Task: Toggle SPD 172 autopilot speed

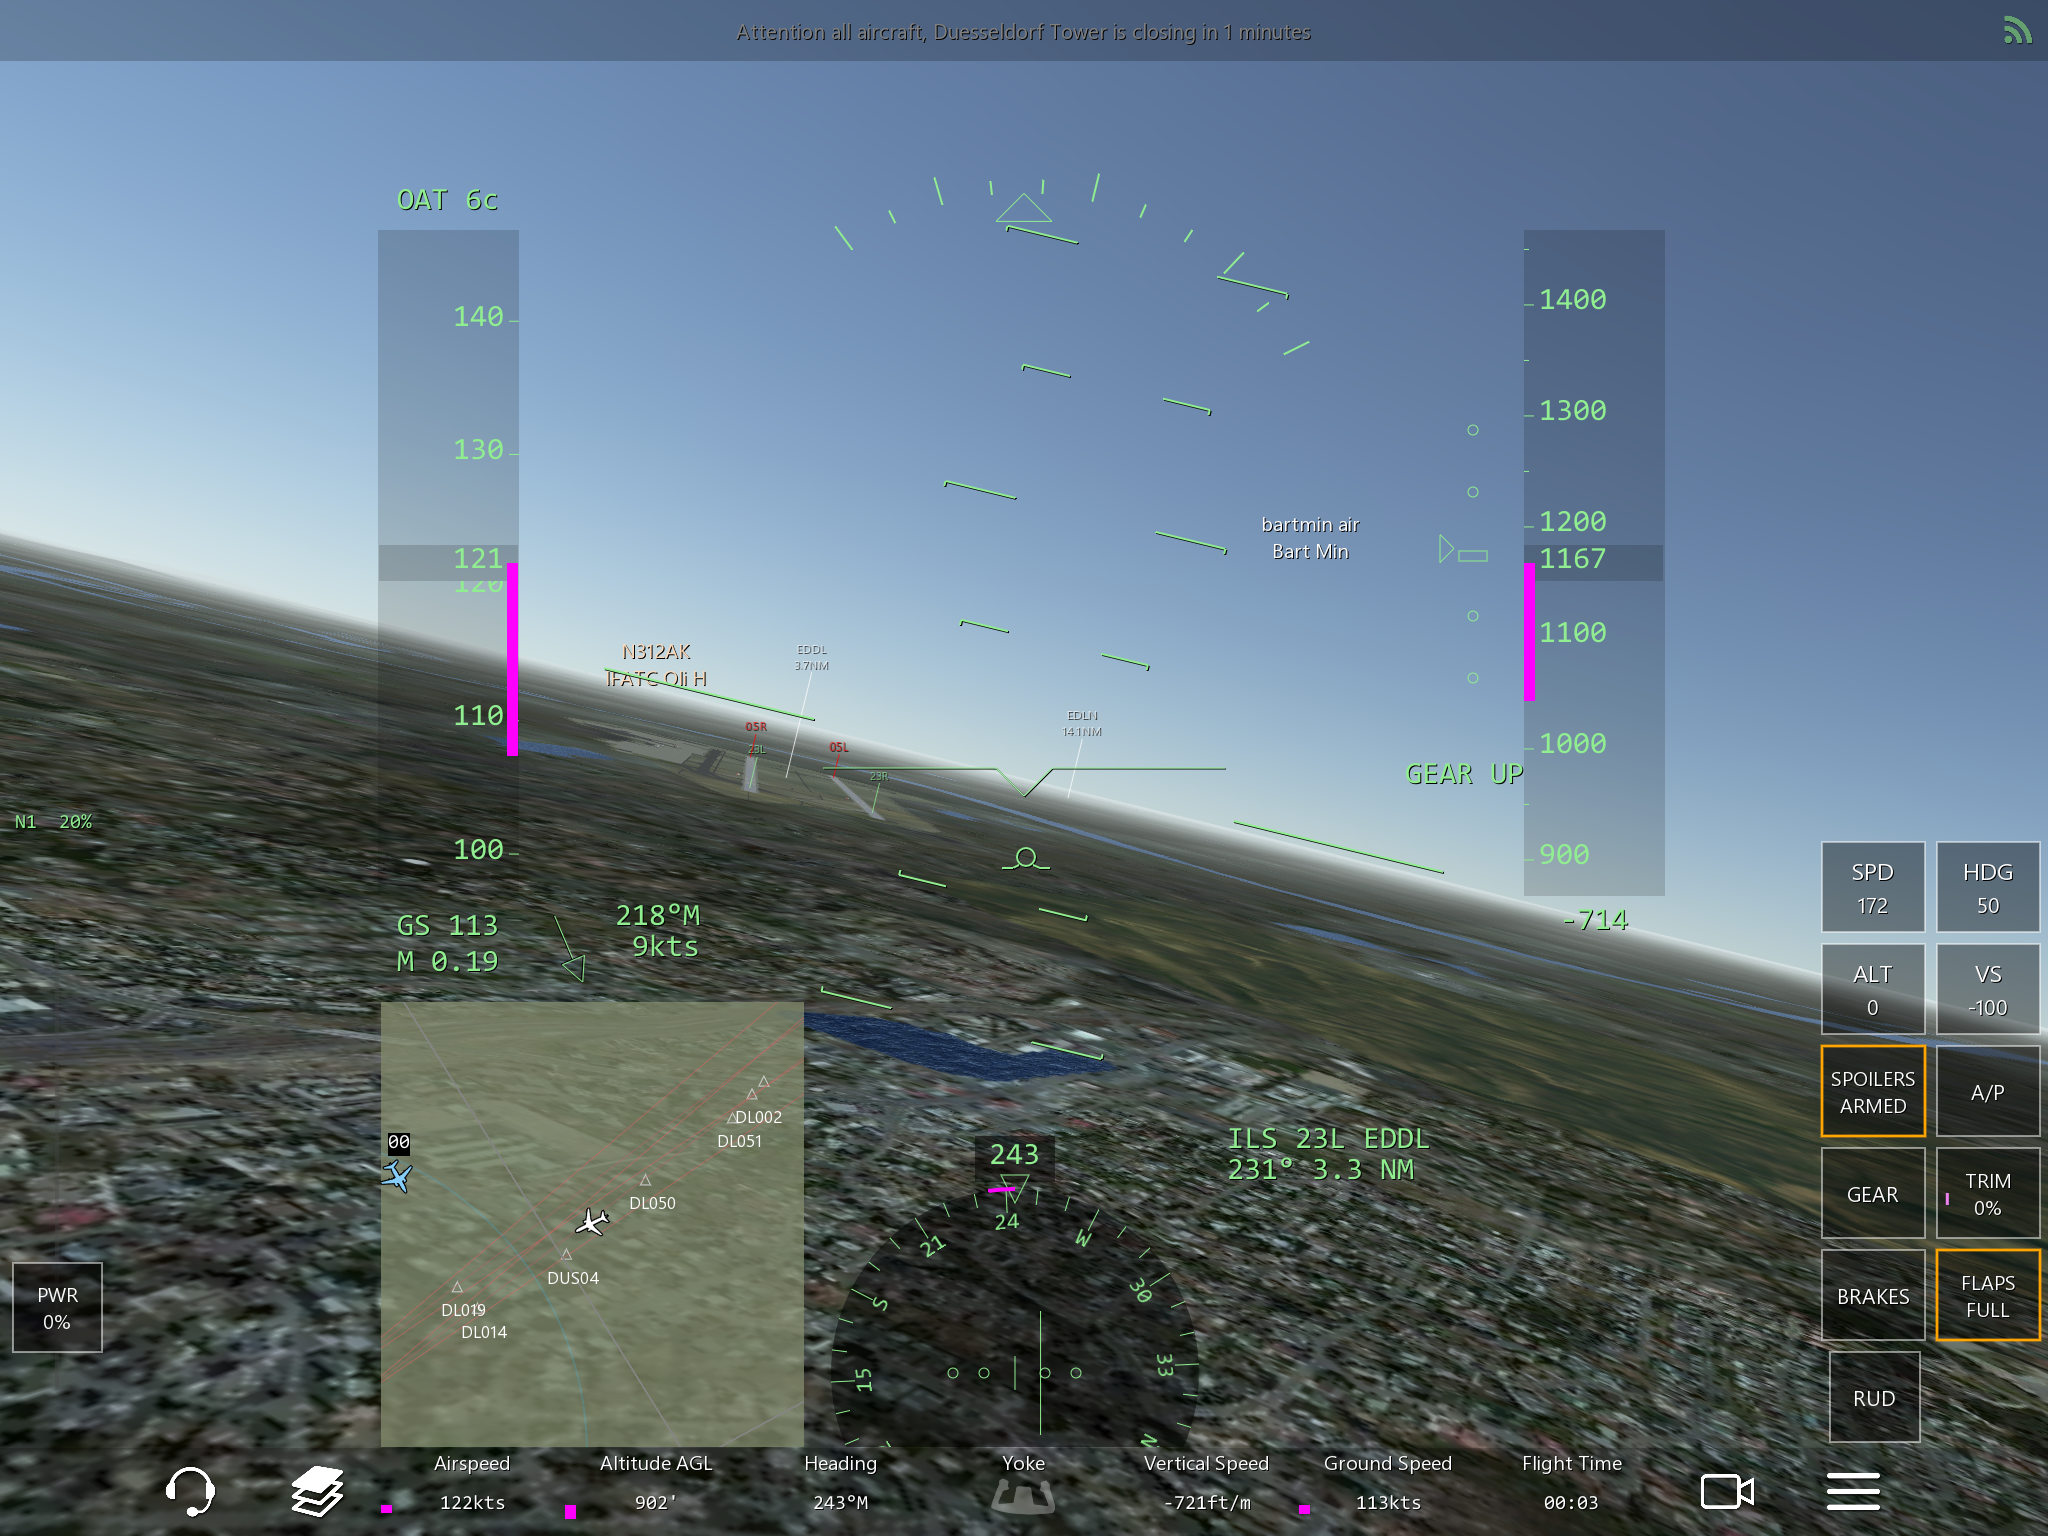Action: tap(1872, 887)
